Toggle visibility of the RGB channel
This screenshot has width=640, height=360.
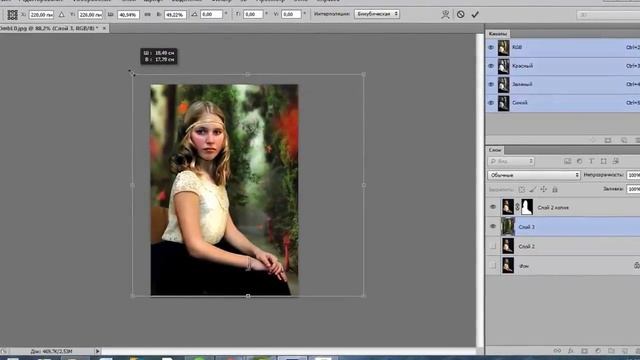click(x=491, y=47)
